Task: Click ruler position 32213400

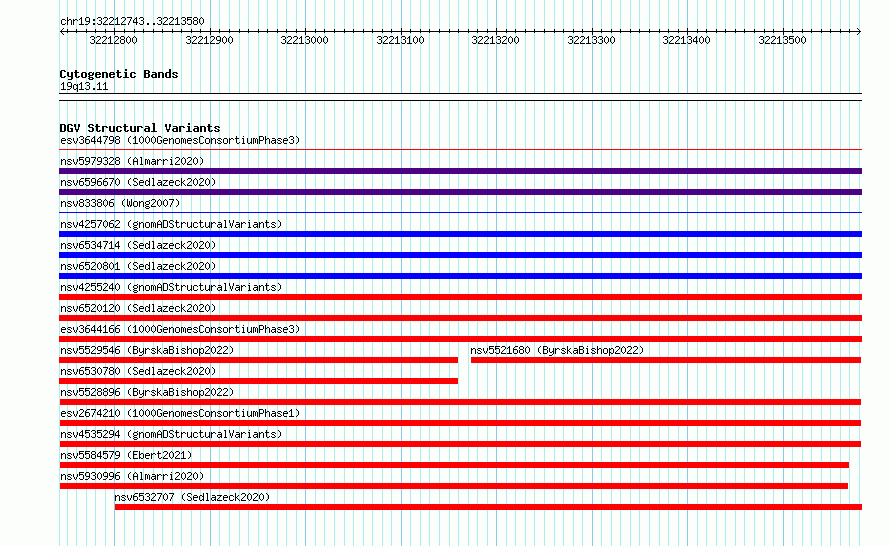Action: (x=687, y=40)
